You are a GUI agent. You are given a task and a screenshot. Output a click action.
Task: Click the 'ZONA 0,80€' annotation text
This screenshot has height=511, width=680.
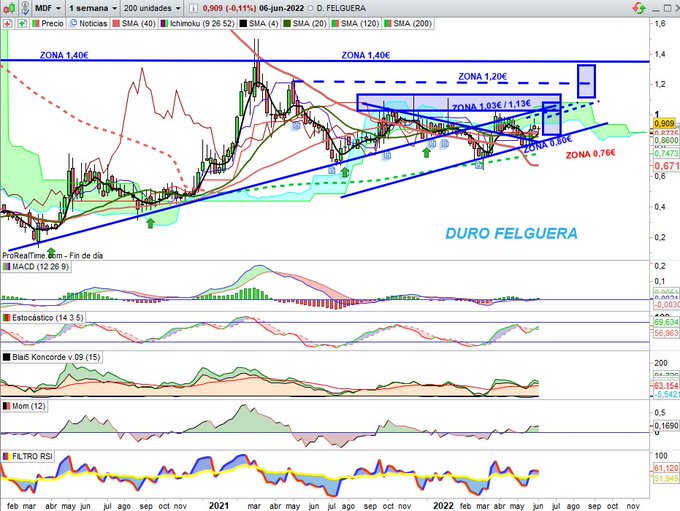point(548,144)
